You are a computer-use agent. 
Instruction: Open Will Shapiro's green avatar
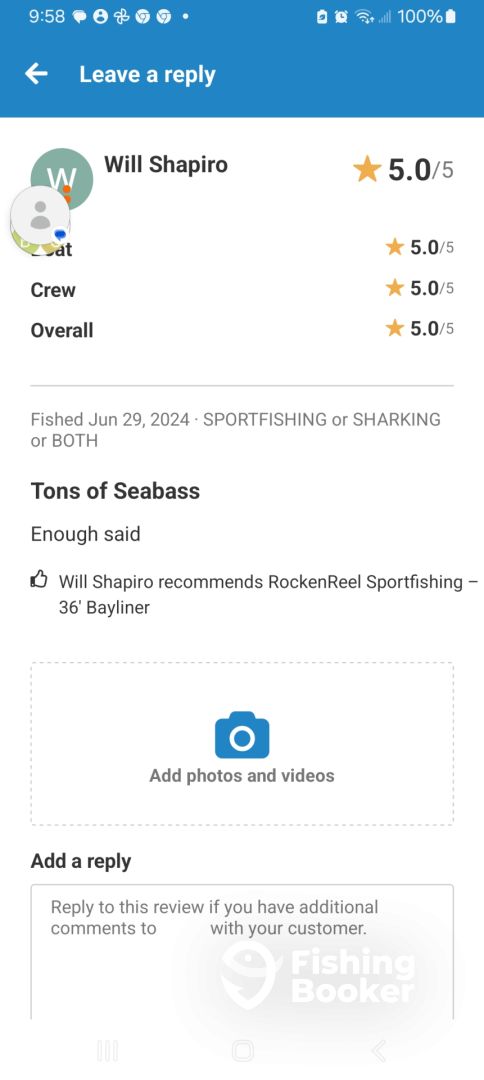62,178
